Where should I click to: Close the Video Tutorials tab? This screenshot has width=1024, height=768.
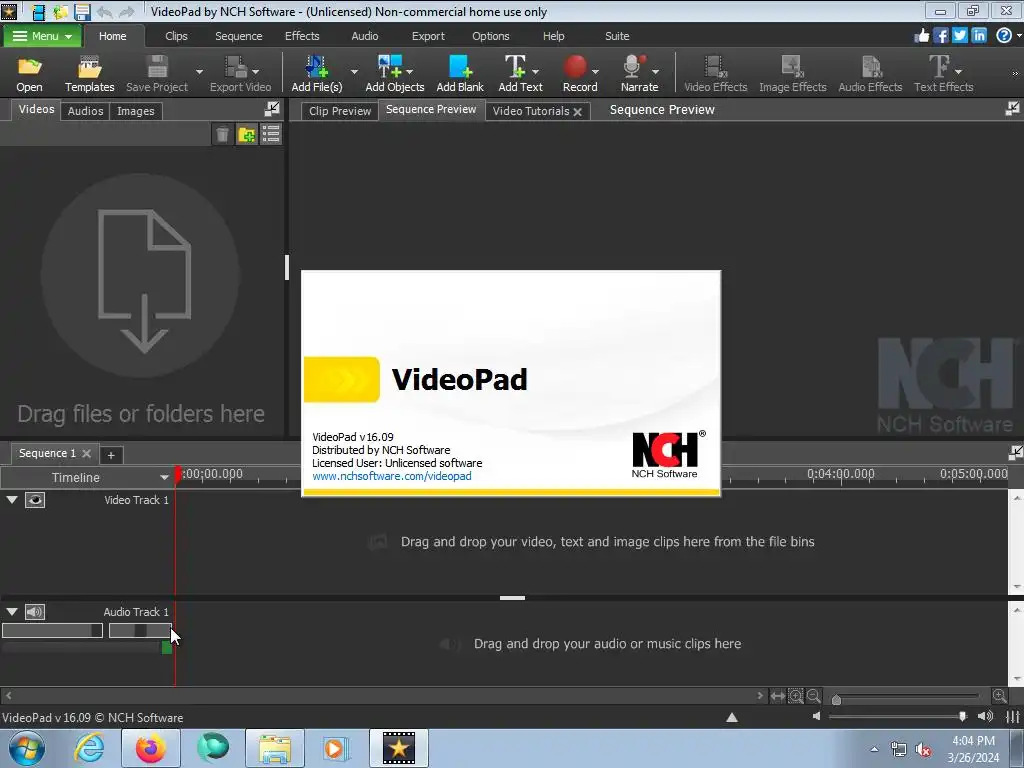click(577, 112)
